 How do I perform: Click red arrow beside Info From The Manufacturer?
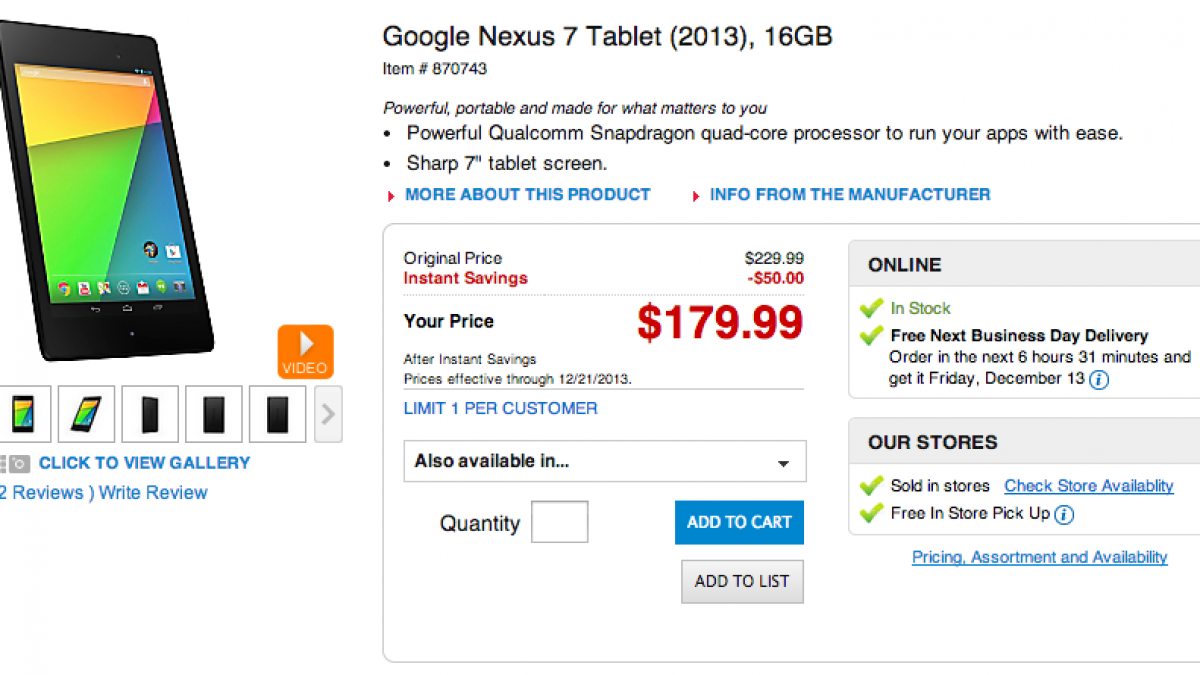[696, 196]
